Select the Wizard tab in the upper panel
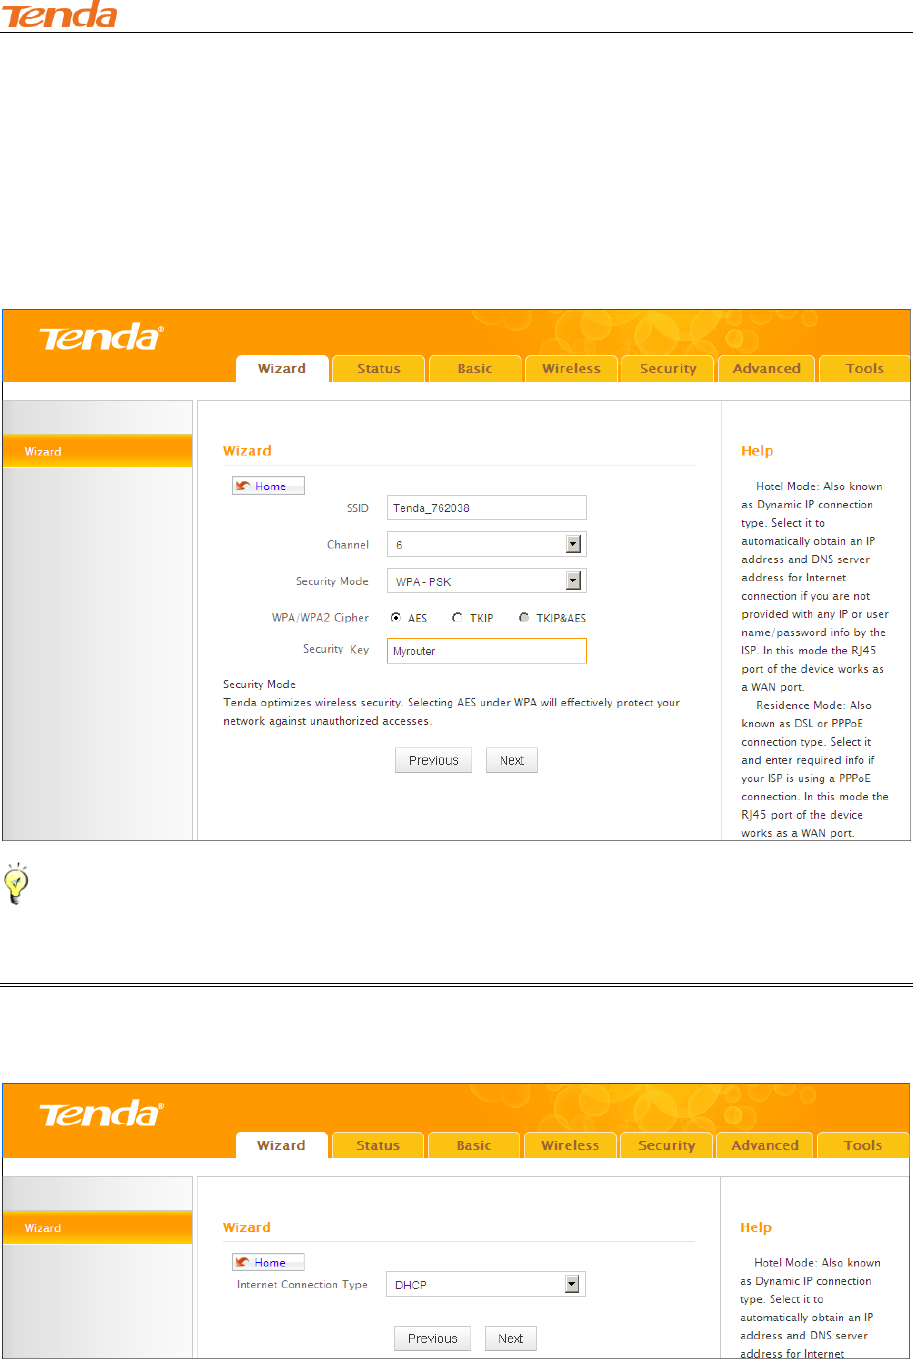This screenshot has width=913, height=1359. tap(282, 369)
